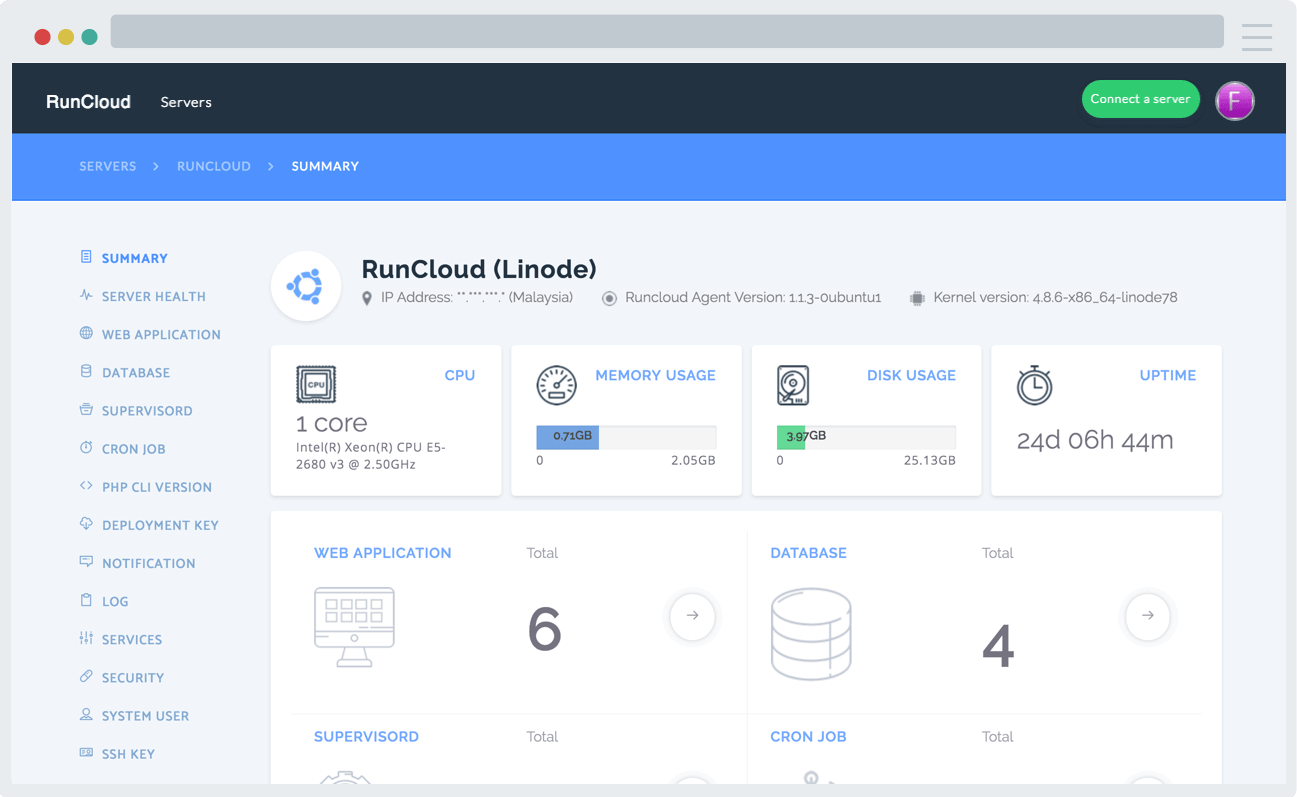Click the memory usage gauge icon
The width and height of the screenshot is (1297, 797).
tap(557, 385)
